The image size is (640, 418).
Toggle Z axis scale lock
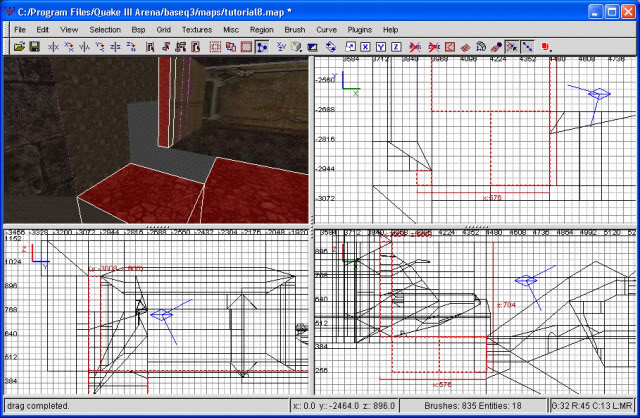396,47
